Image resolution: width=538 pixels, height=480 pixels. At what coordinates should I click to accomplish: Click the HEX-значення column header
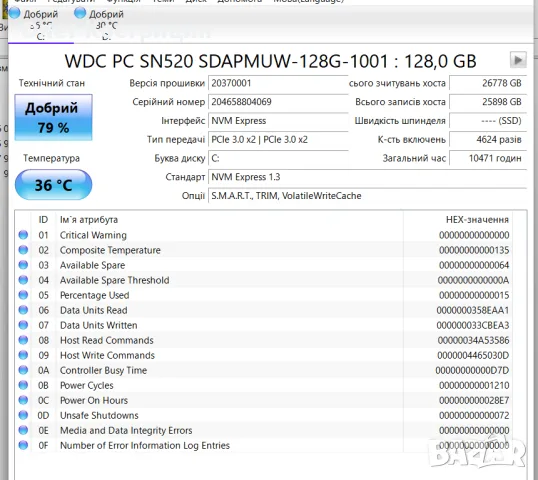point(477,220)
